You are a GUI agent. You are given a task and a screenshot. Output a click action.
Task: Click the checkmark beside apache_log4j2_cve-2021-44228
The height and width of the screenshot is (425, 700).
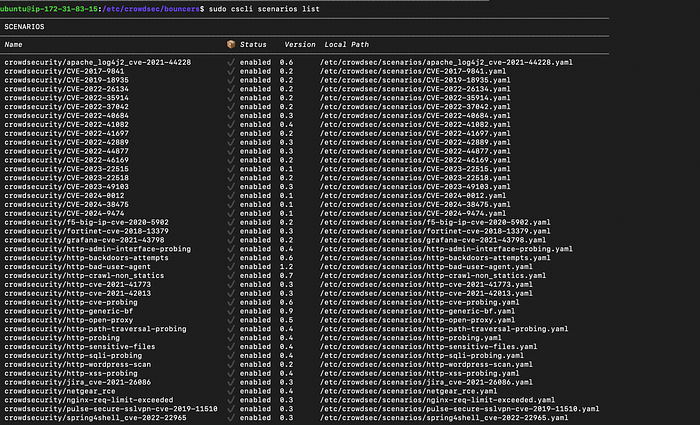pyautogui.click(x=231, y=62)
